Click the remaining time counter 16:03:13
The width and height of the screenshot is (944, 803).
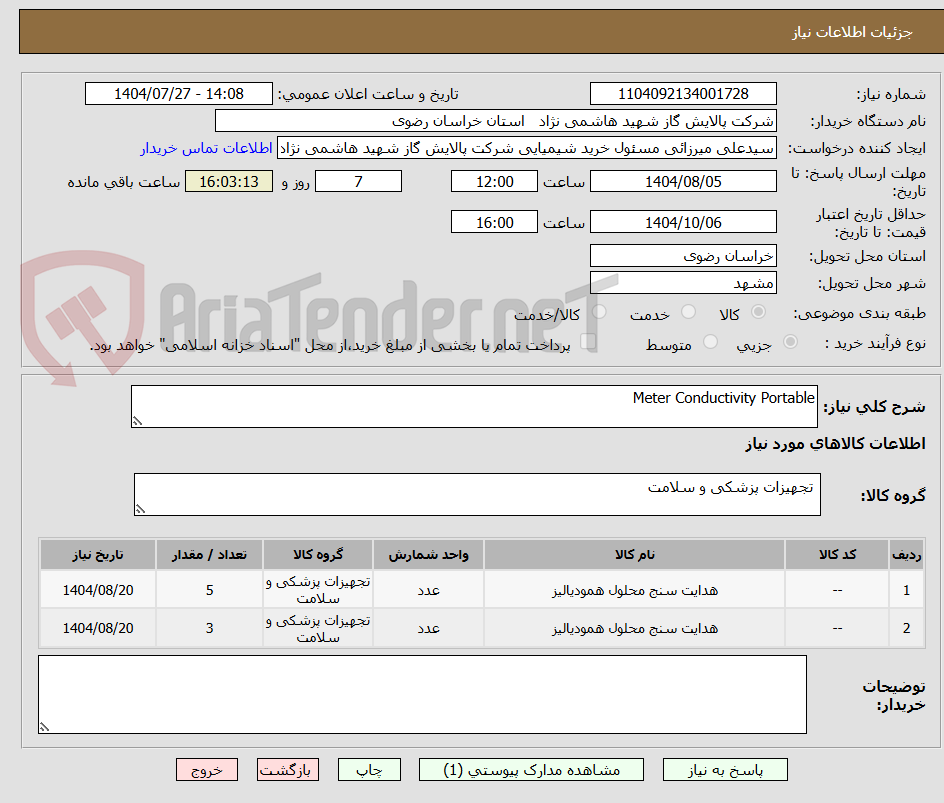coord(229,181)
